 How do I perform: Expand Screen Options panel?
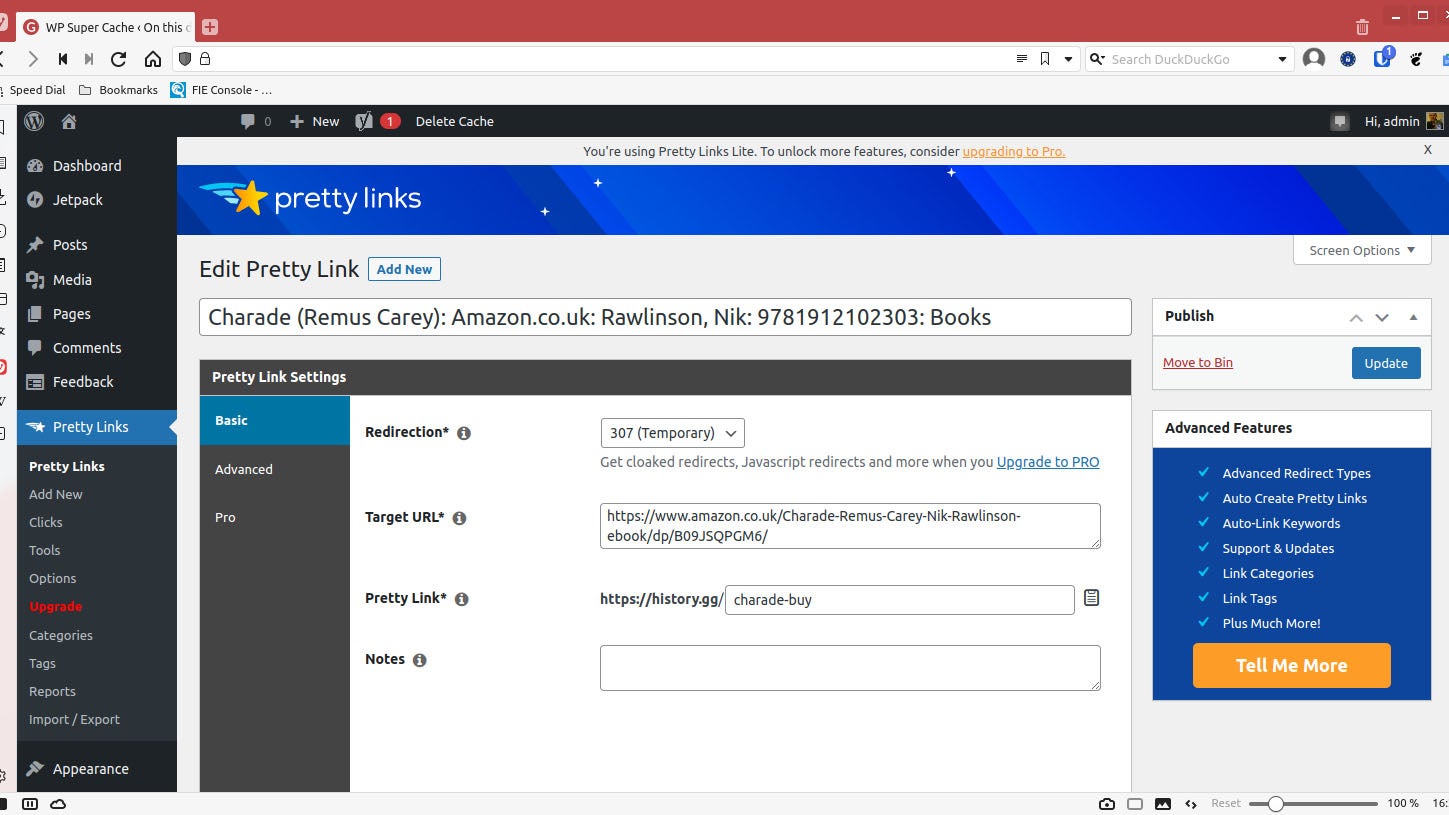click(x=1362, y=250)
